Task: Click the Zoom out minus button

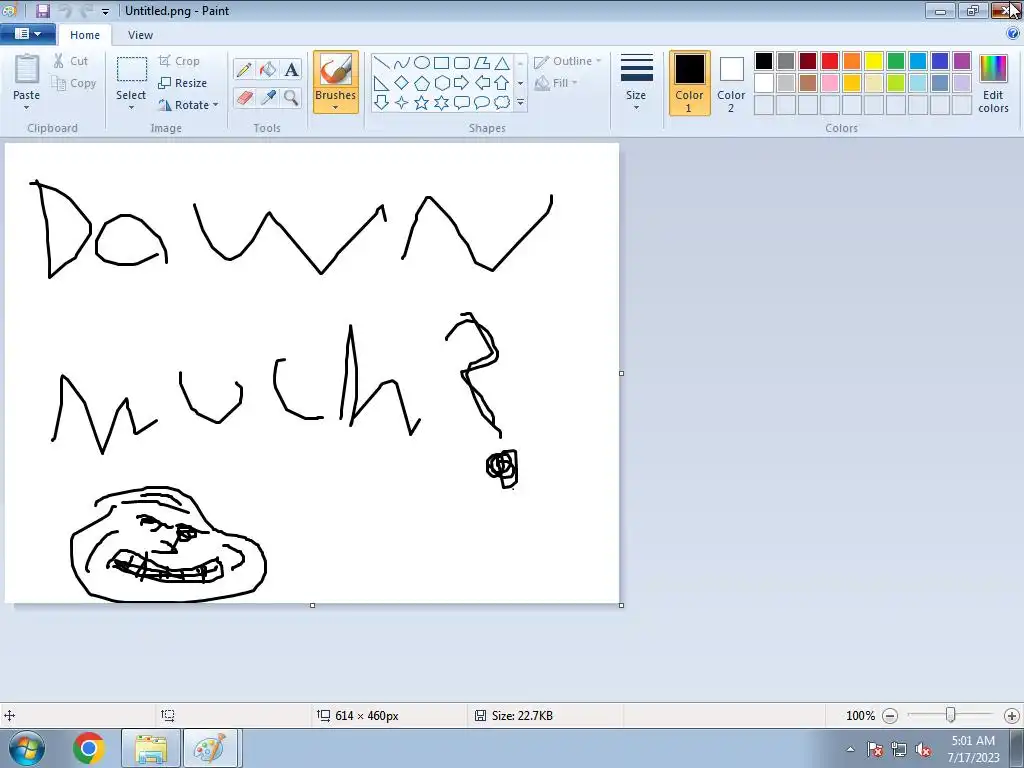Action: pos(890,716)
